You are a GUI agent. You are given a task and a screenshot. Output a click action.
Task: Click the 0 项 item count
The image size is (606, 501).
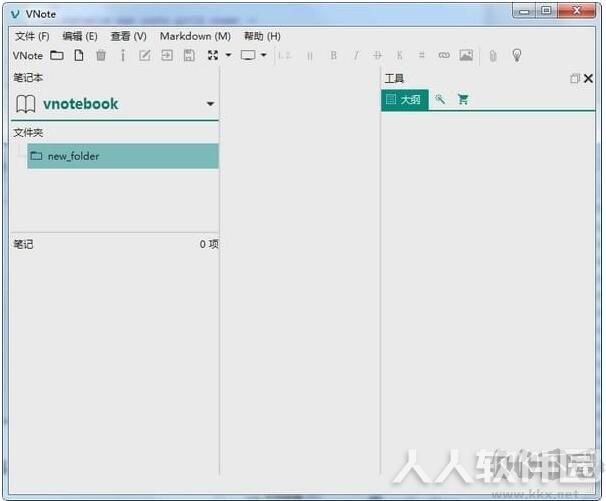click(x=209, y=244)
